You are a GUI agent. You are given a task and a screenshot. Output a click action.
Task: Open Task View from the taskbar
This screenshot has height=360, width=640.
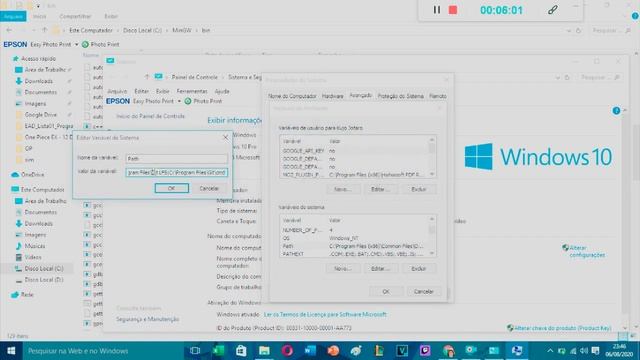click(x=195, y=351)
